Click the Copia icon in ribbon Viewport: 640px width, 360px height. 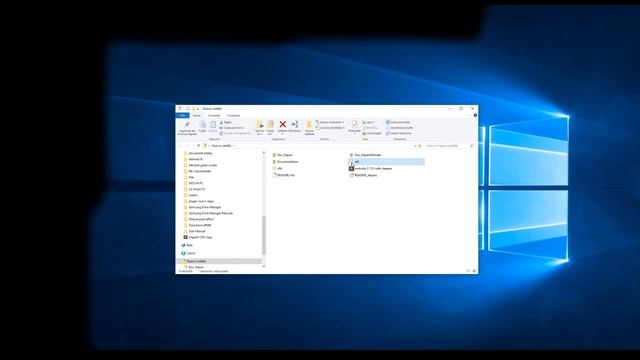click(202, 124)
